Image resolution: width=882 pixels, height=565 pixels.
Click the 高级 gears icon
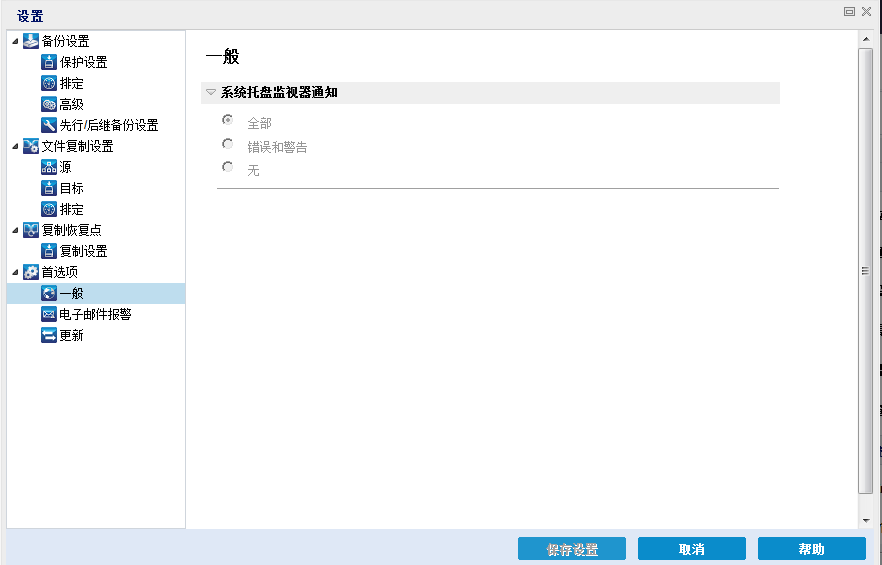[x=49, y=104]
